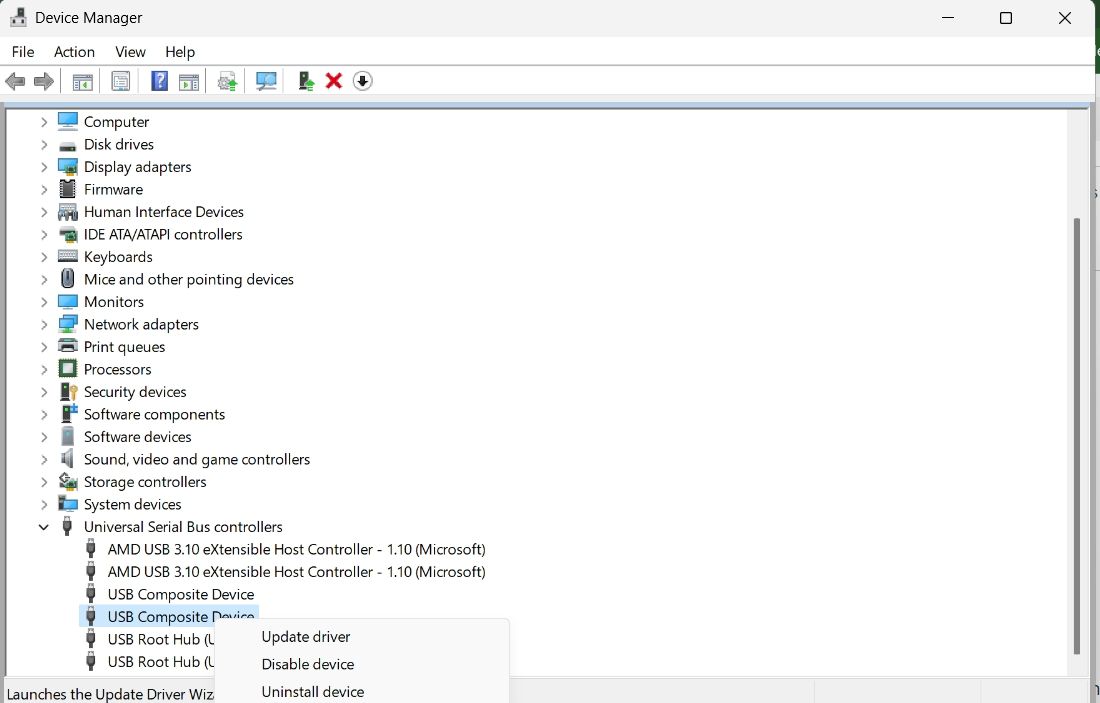Click the red X Uninstall device icon
The image size is (1100, 703).
tap(334, 81)
